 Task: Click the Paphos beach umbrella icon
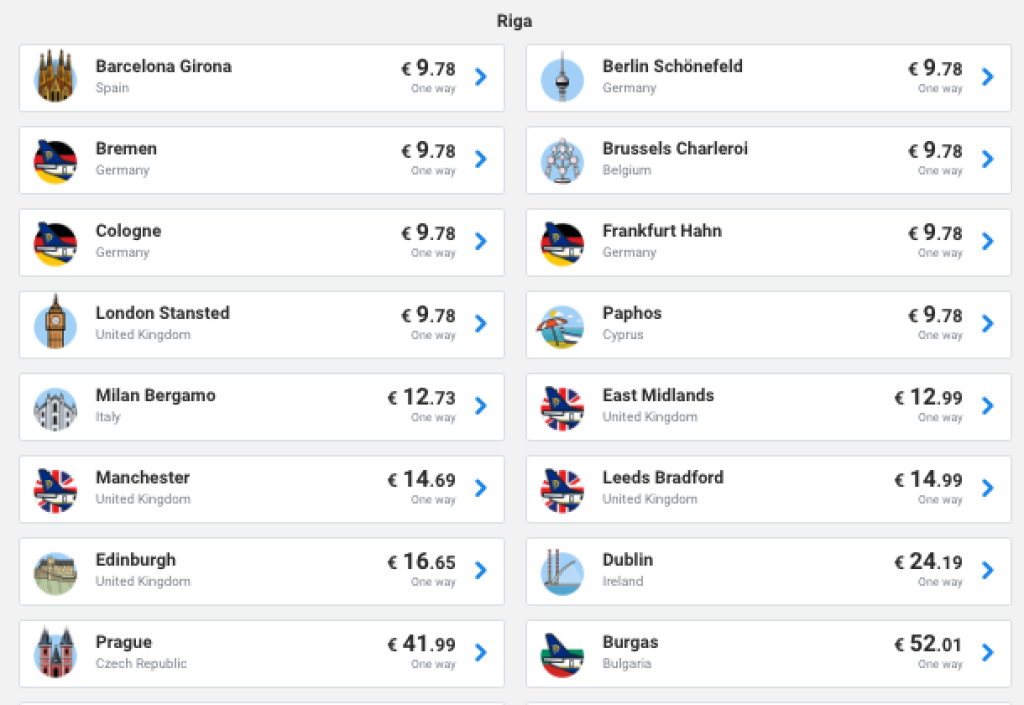[x=562, y=324]
